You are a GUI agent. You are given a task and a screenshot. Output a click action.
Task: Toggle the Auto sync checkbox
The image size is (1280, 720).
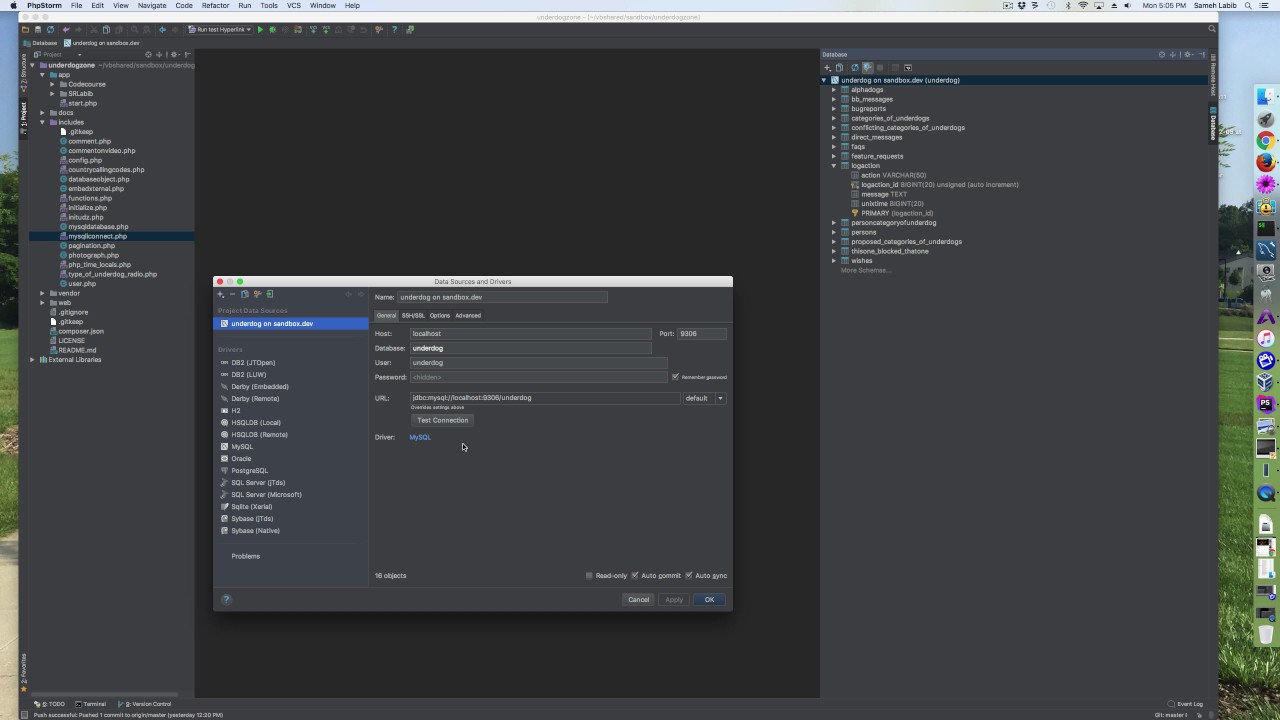[x=689, y=576]
